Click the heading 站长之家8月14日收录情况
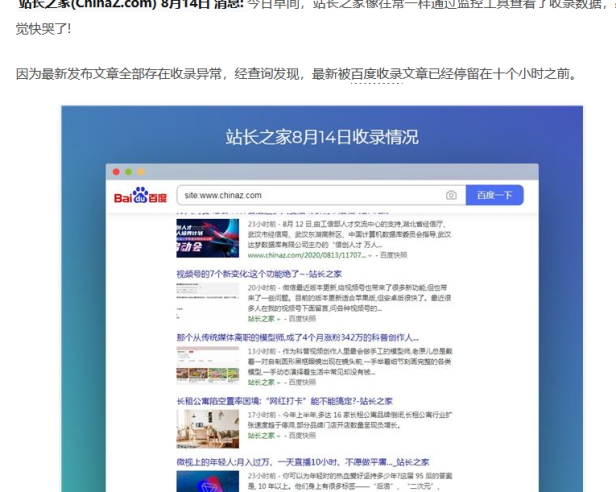 (322, 137)
